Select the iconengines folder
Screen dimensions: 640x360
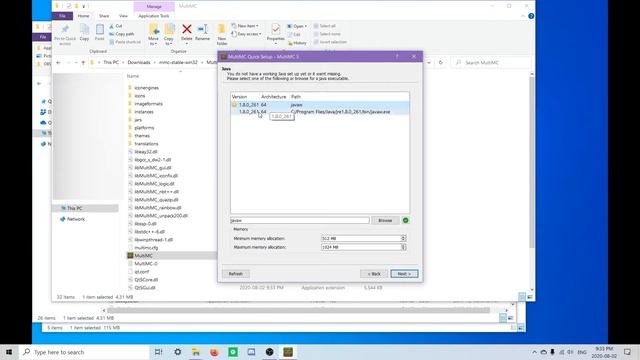click(146, 88)
